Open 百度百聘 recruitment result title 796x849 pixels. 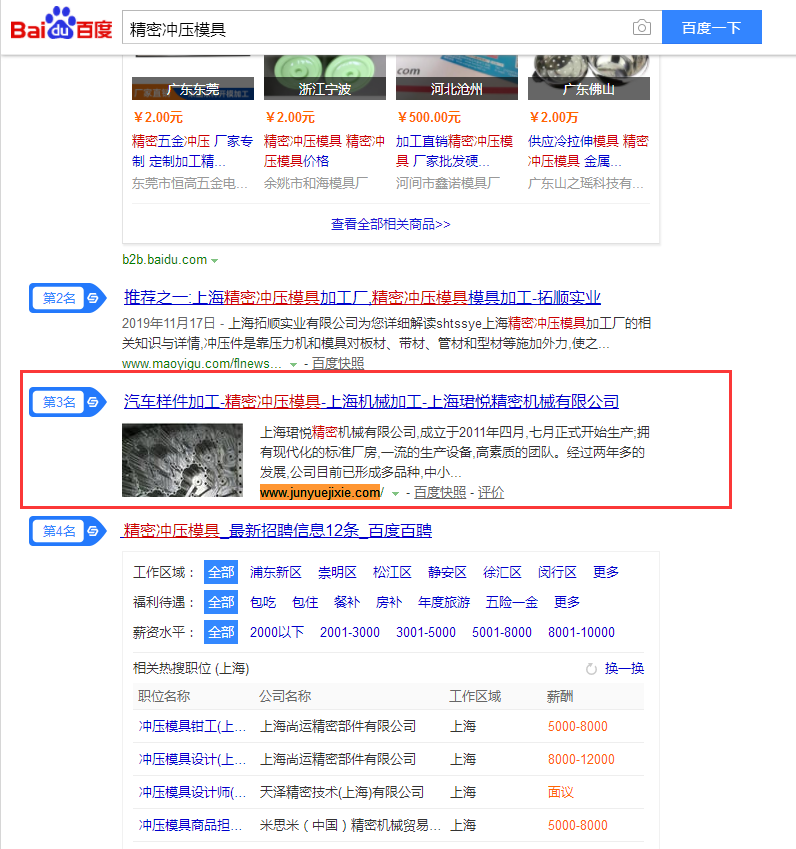pos(277,530)
